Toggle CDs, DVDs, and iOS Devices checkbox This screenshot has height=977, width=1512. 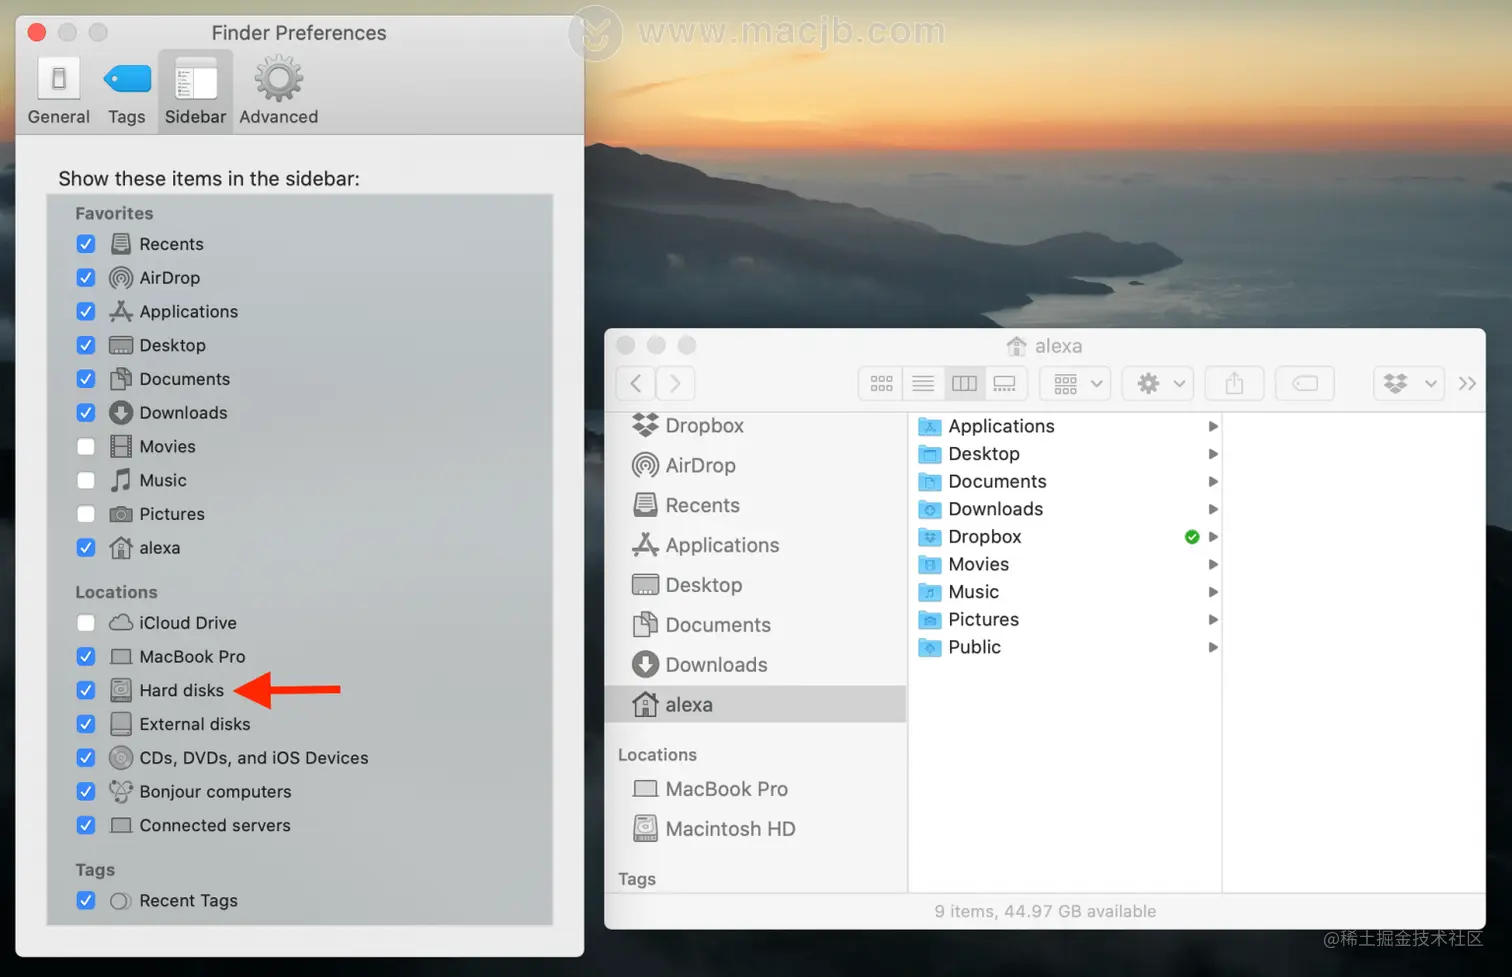[x=86, y=758]
